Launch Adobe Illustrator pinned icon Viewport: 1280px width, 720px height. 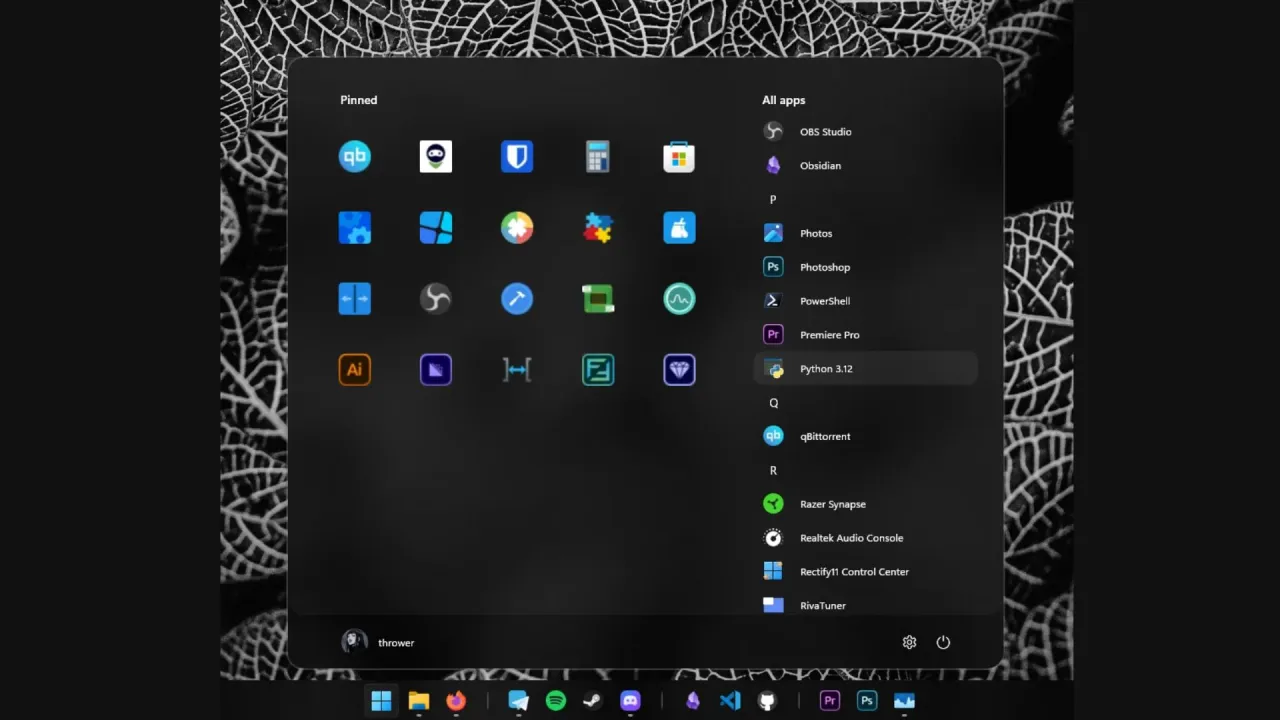coord(355,369)
